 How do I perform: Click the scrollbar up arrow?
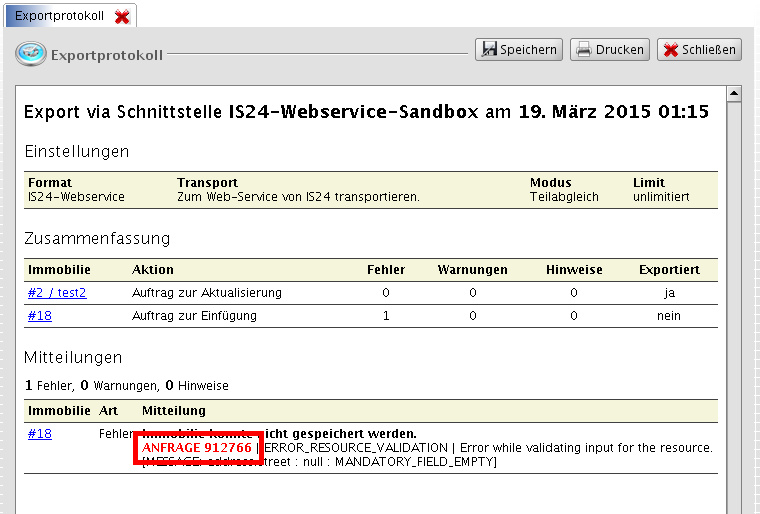733,95
